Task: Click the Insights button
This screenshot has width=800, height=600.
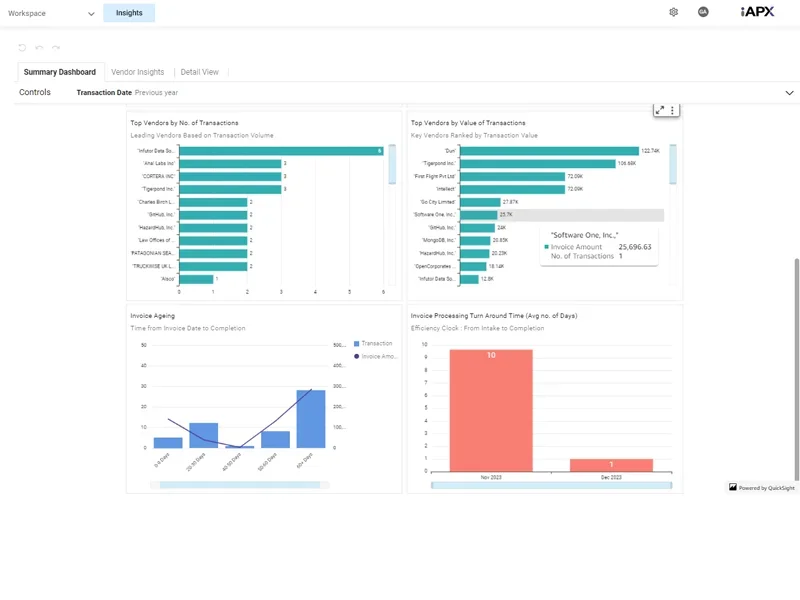Action: click(129, 13)
